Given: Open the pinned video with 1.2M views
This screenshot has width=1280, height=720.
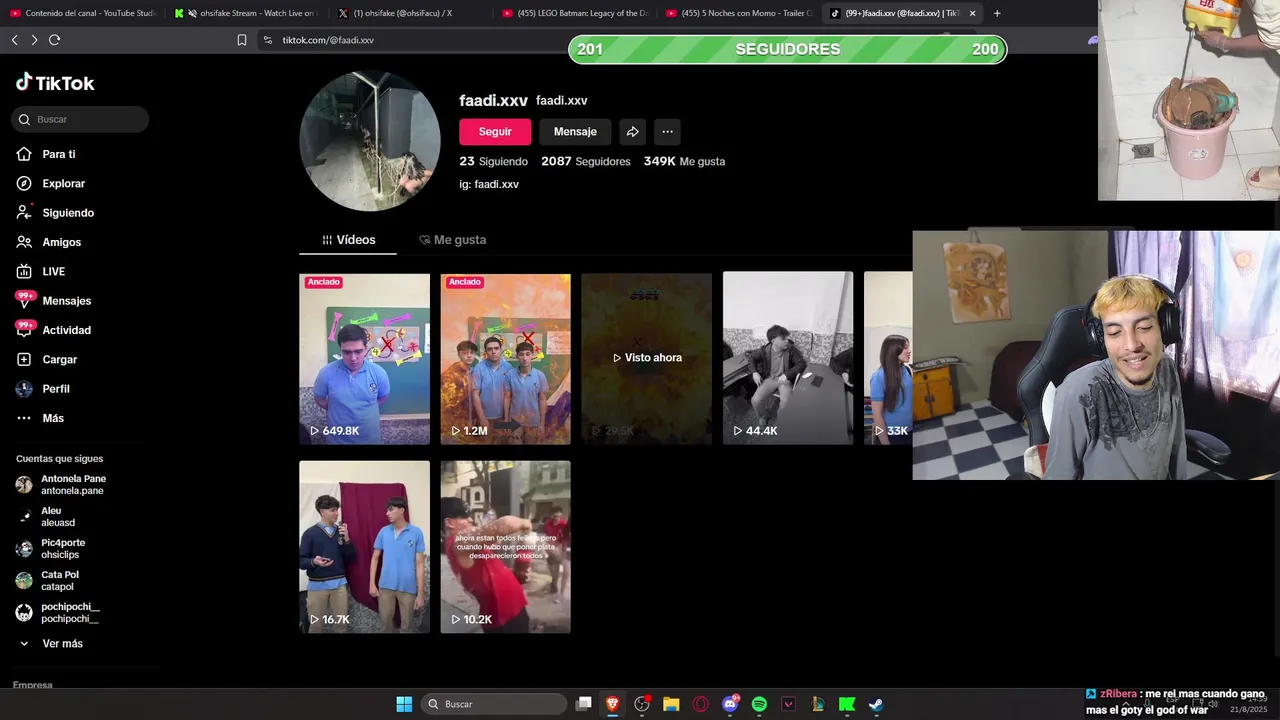Looking at the screenshot, I should (506, 359).
